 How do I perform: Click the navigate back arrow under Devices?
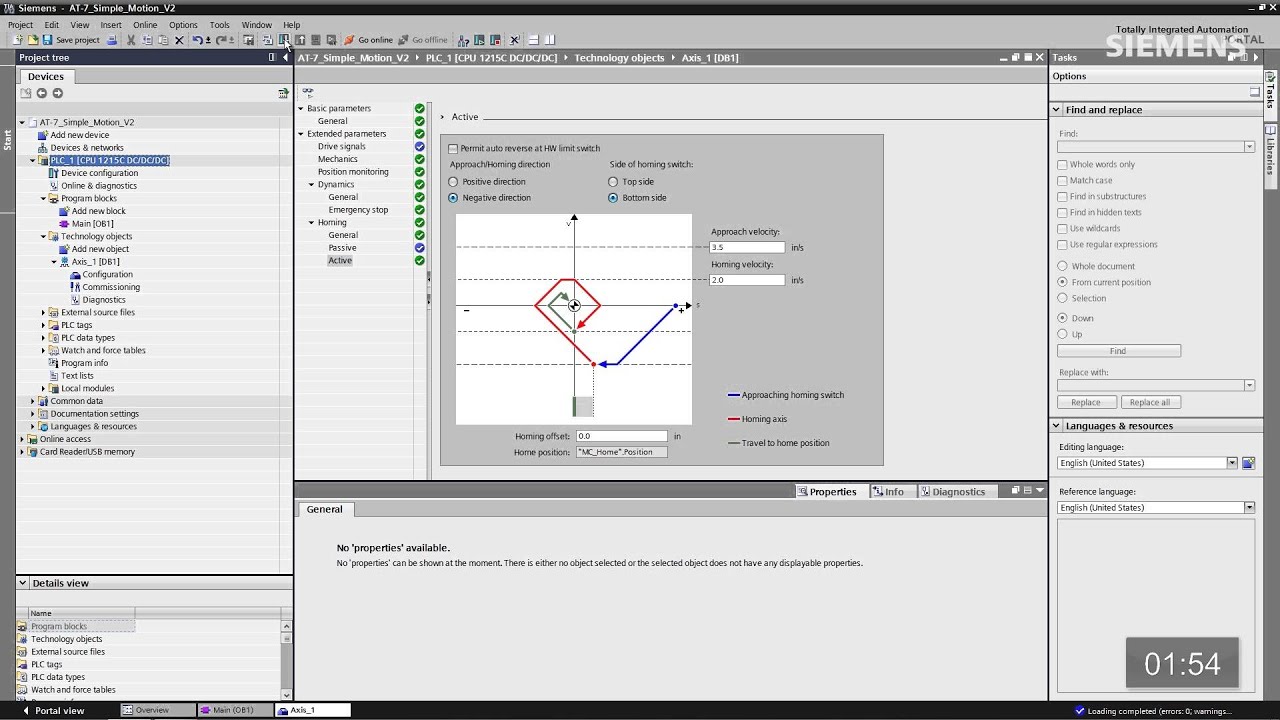[x=41, y=93]
